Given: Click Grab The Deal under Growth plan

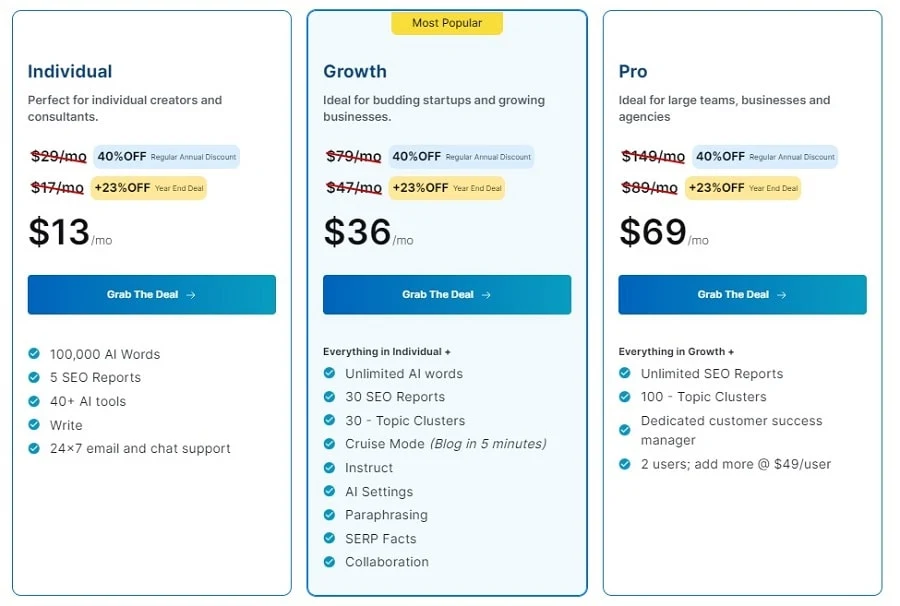Looking at the screenshot, I should point(447,295).
